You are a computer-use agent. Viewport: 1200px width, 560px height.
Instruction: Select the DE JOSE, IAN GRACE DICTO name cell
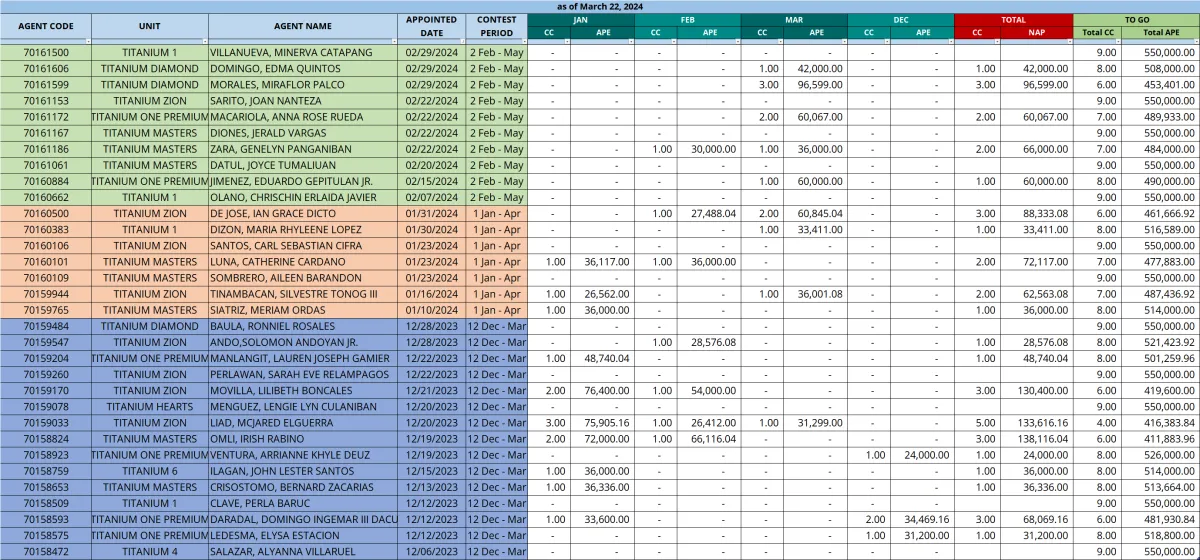pos(304,213)
